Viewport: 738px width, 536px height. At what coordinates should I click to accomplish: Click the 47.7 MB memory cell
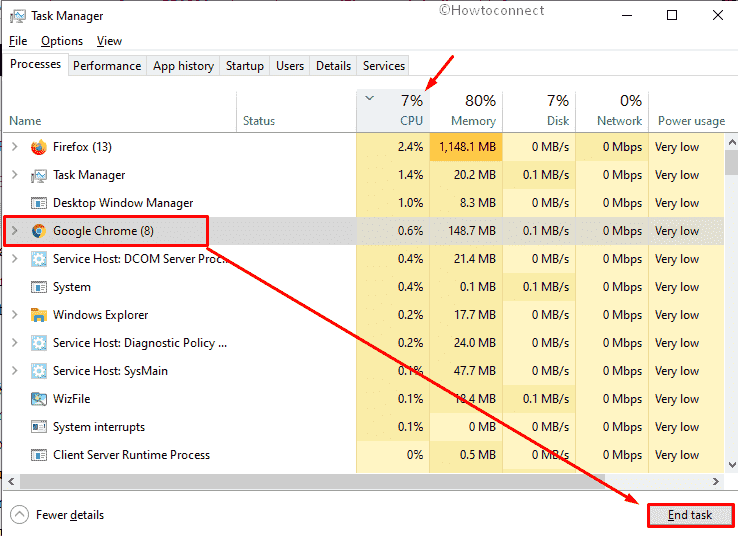coord(466,371)
